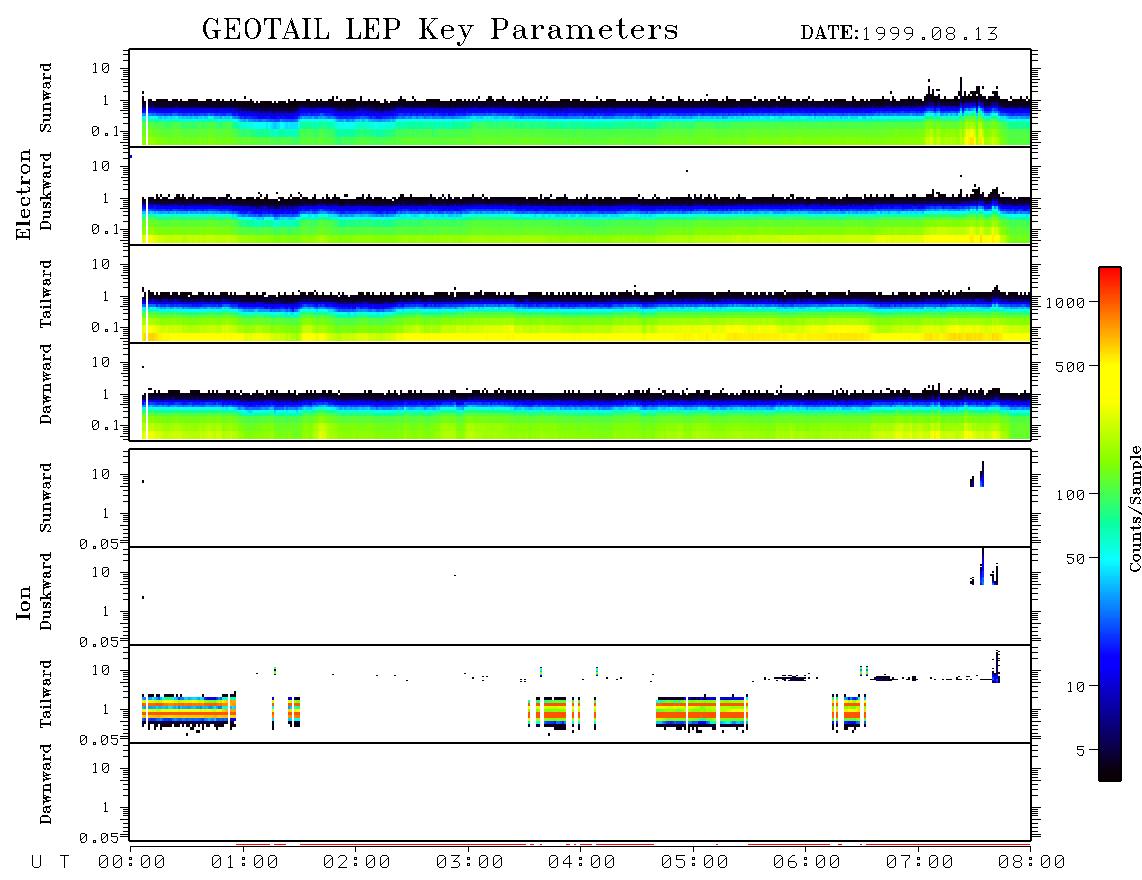Click the Electron Duskward spectrogram panel
The image size is (1142, 880).
pyautogui.click(x=580, y=195)
